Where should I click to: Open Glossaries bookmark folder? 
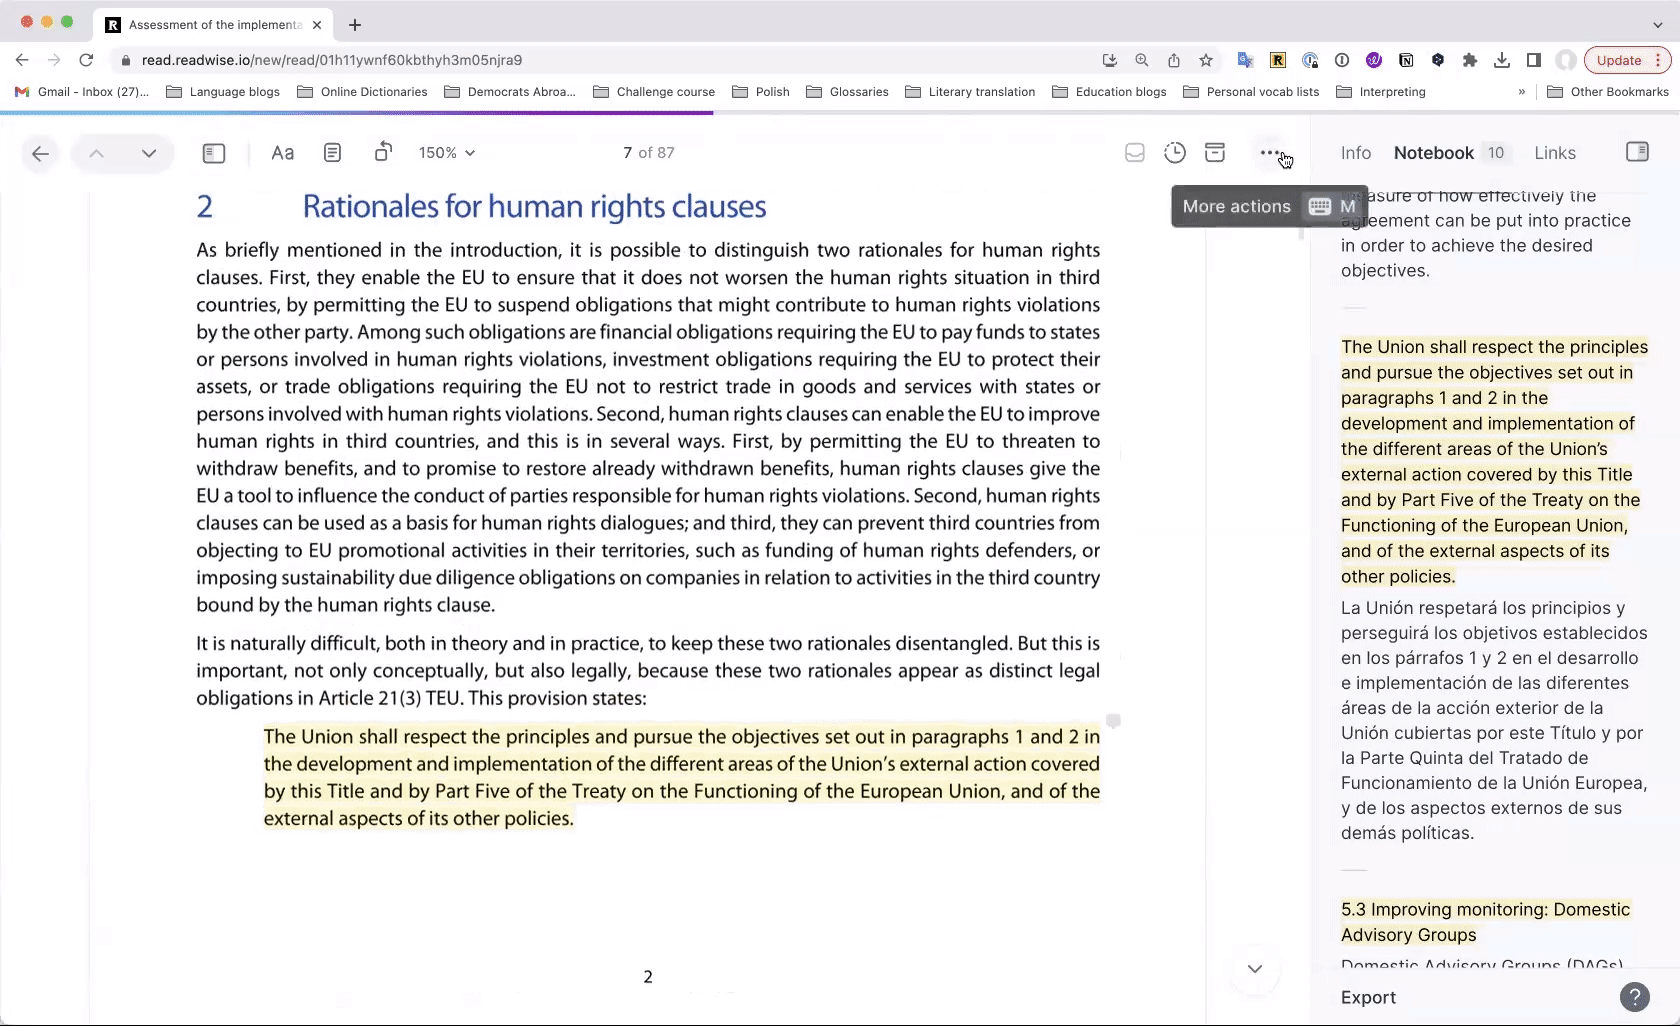(847, 91)
